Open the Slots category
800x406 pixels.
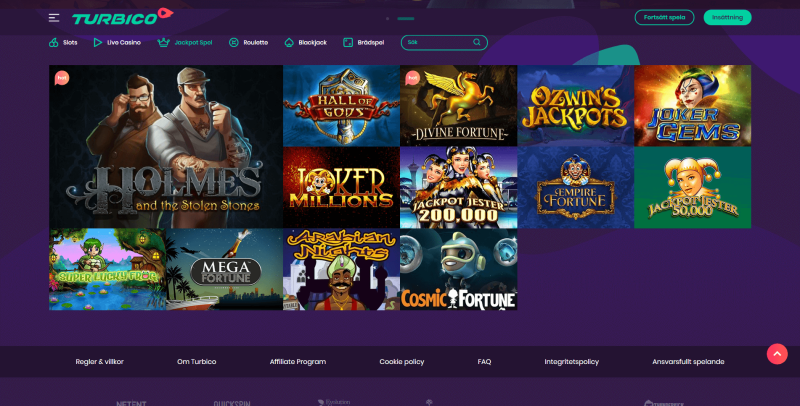coord(63,42)
